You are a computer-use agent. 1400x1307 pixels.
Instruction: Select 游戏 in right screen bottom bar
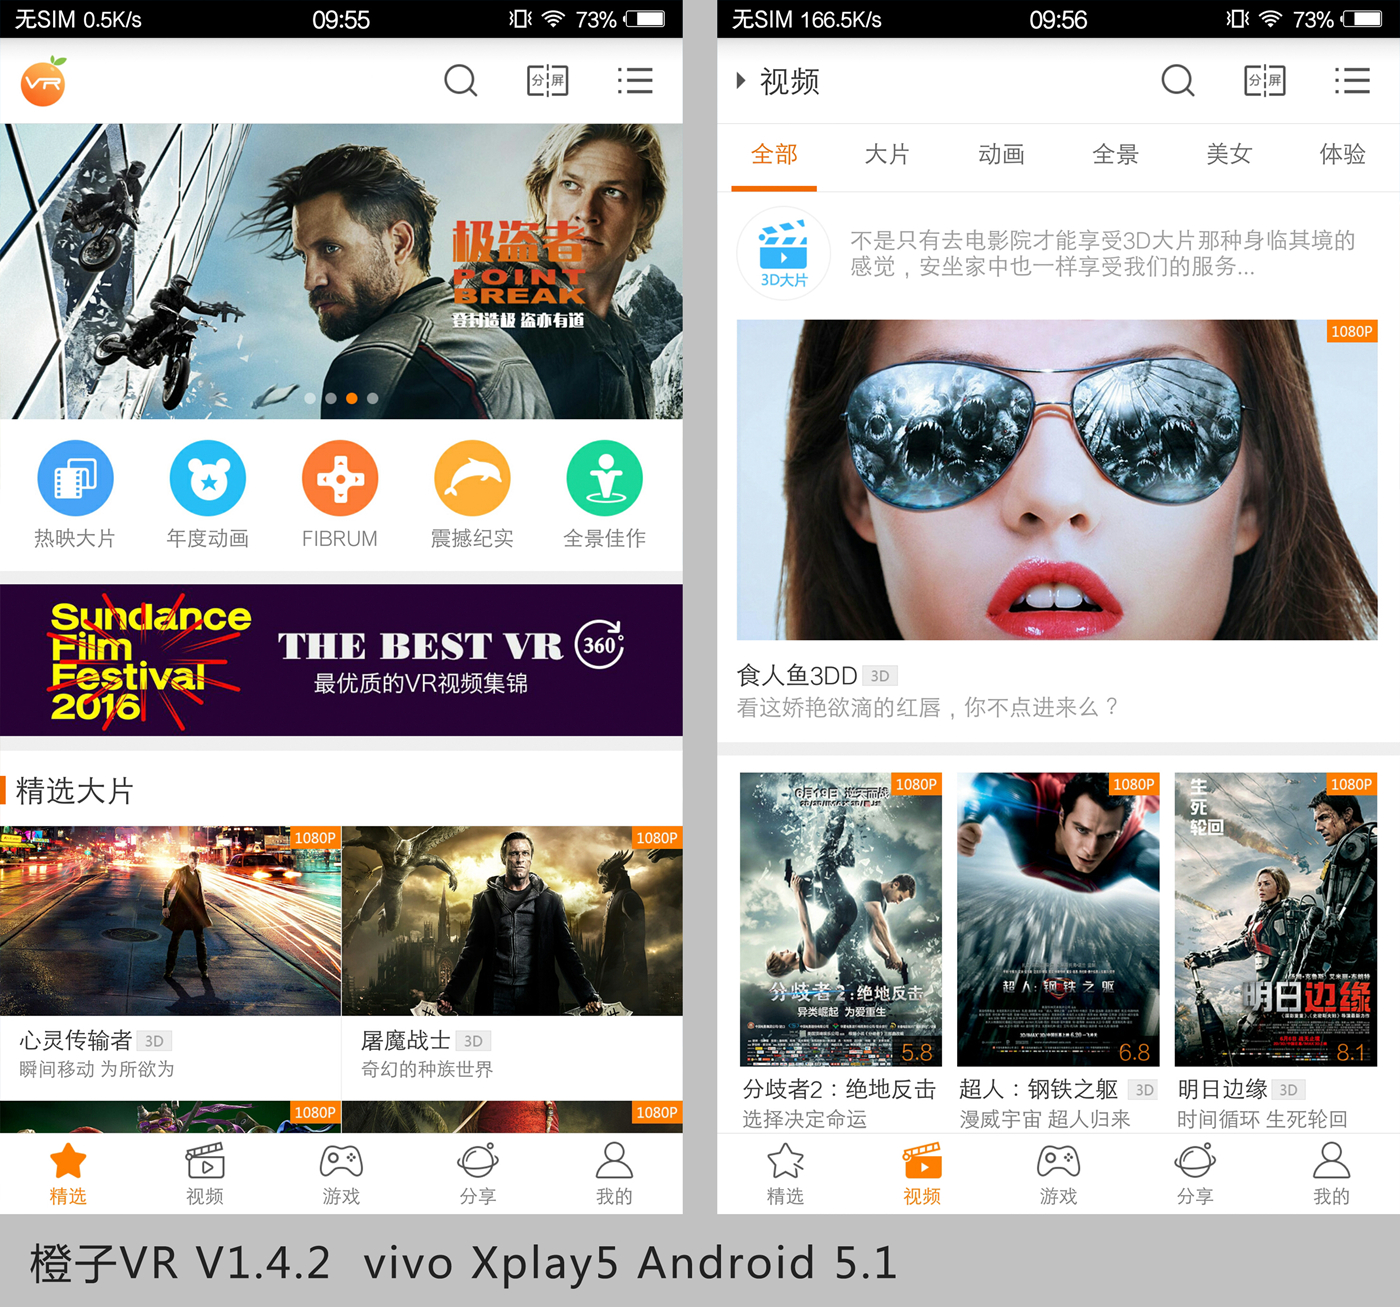1058,1174
